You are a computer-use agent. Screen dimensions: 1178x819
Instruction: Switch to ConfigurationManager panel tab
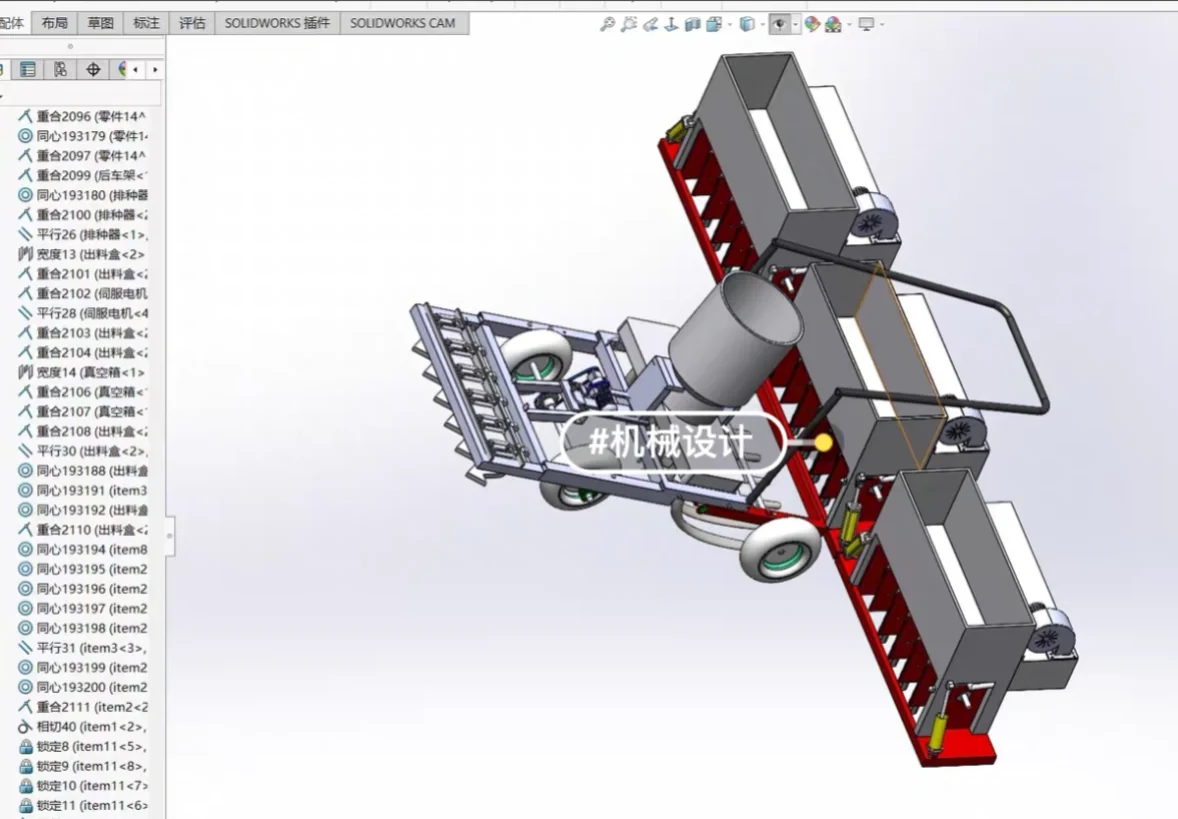tap(60, 70)
